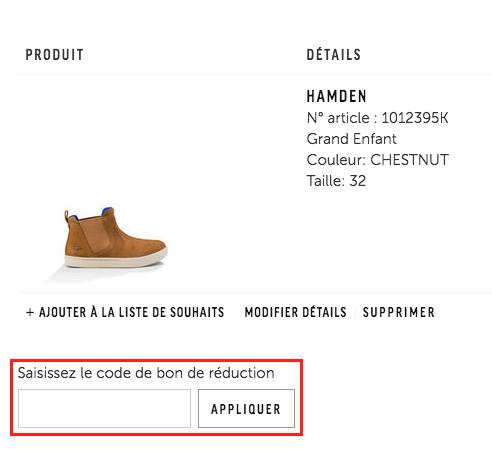Click the heel pull tab of the boot
Screen dimensions: 492x461
click(67, 214)
